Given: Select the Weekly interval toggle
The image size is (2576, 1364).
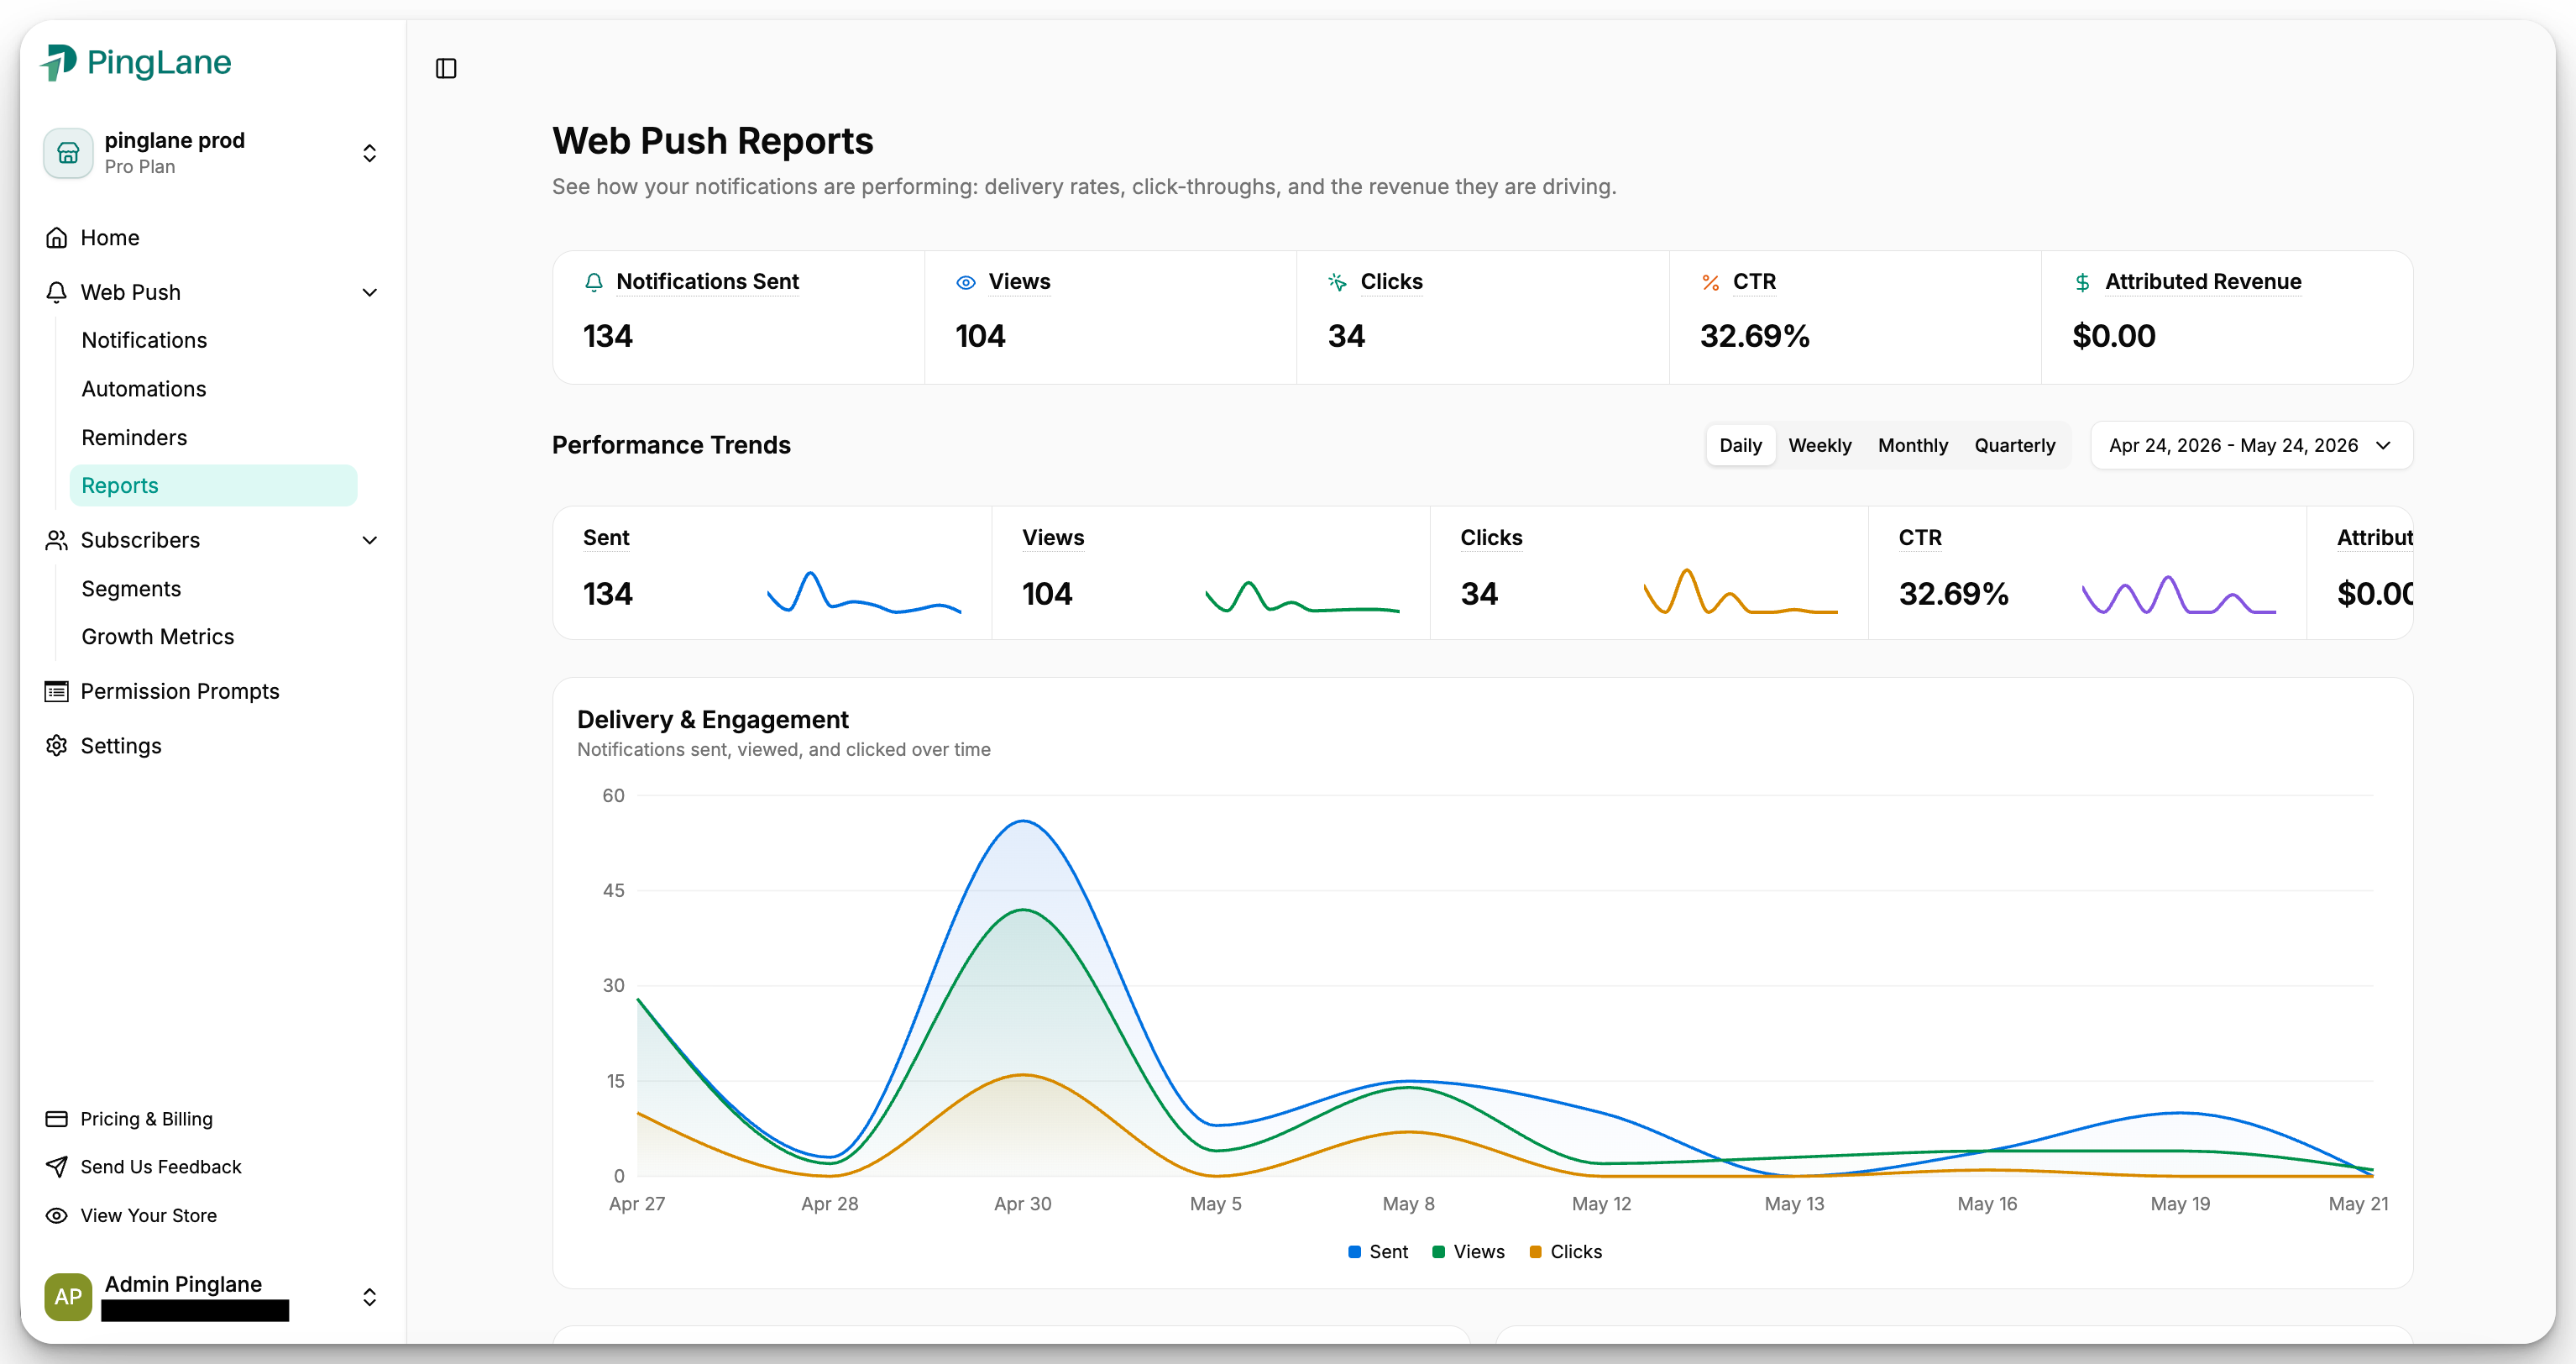Looking at the screenshot, I should pos(1820,445).
